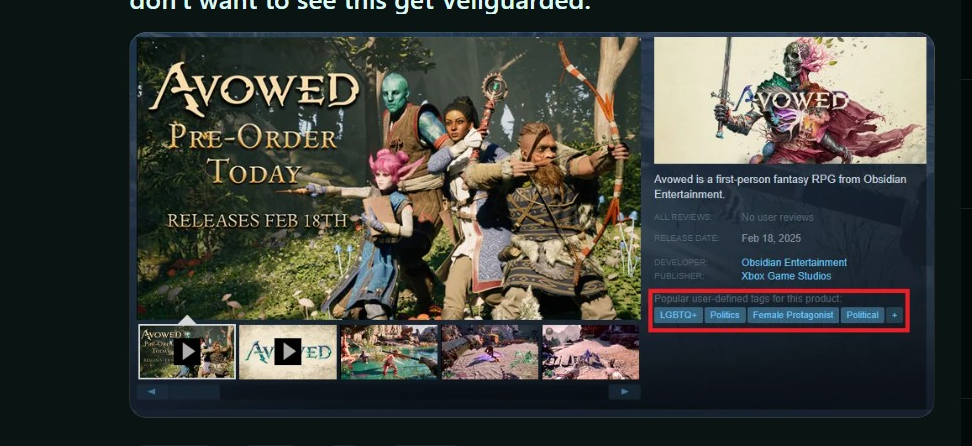Click the left arrow of the thumbnail strip
The width and height of the screenshot is (972, 446).
(x=152, y=392)
